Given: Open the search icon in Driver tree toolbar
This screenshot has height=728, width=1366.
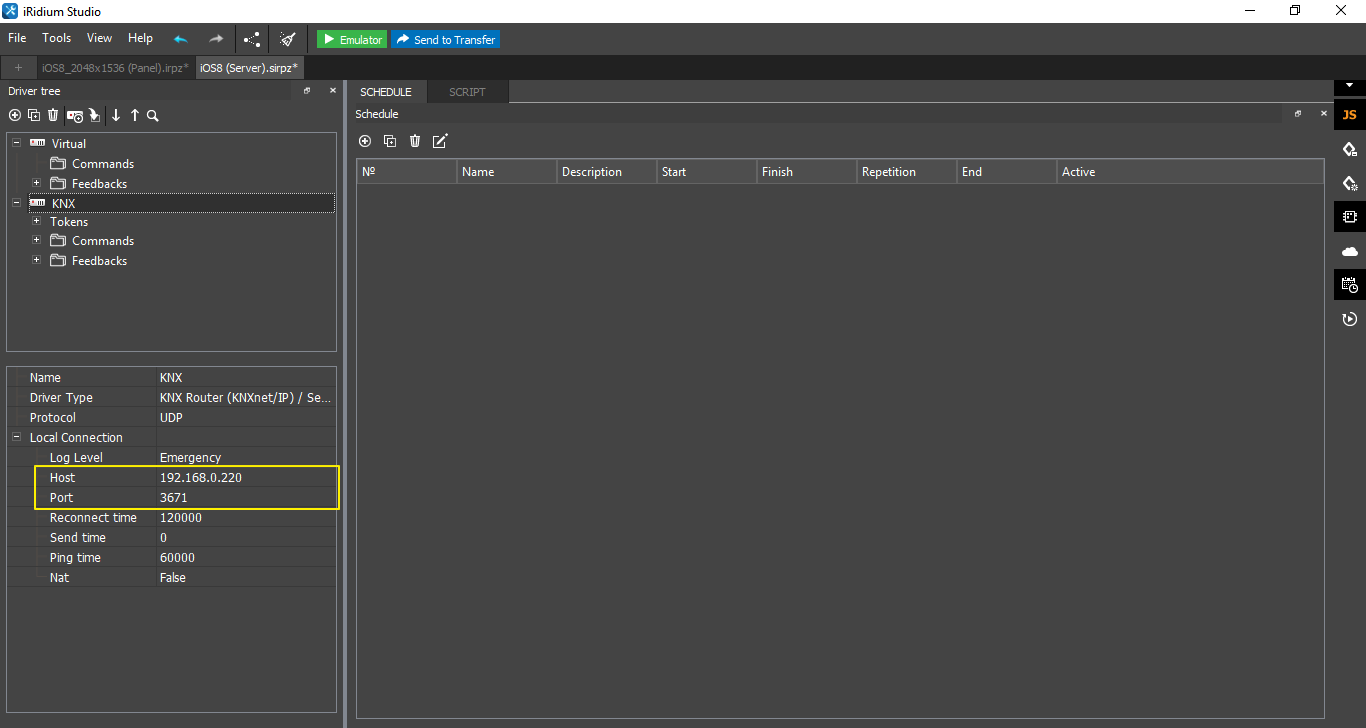Looking at the screenshot, I should pos(152,115).
